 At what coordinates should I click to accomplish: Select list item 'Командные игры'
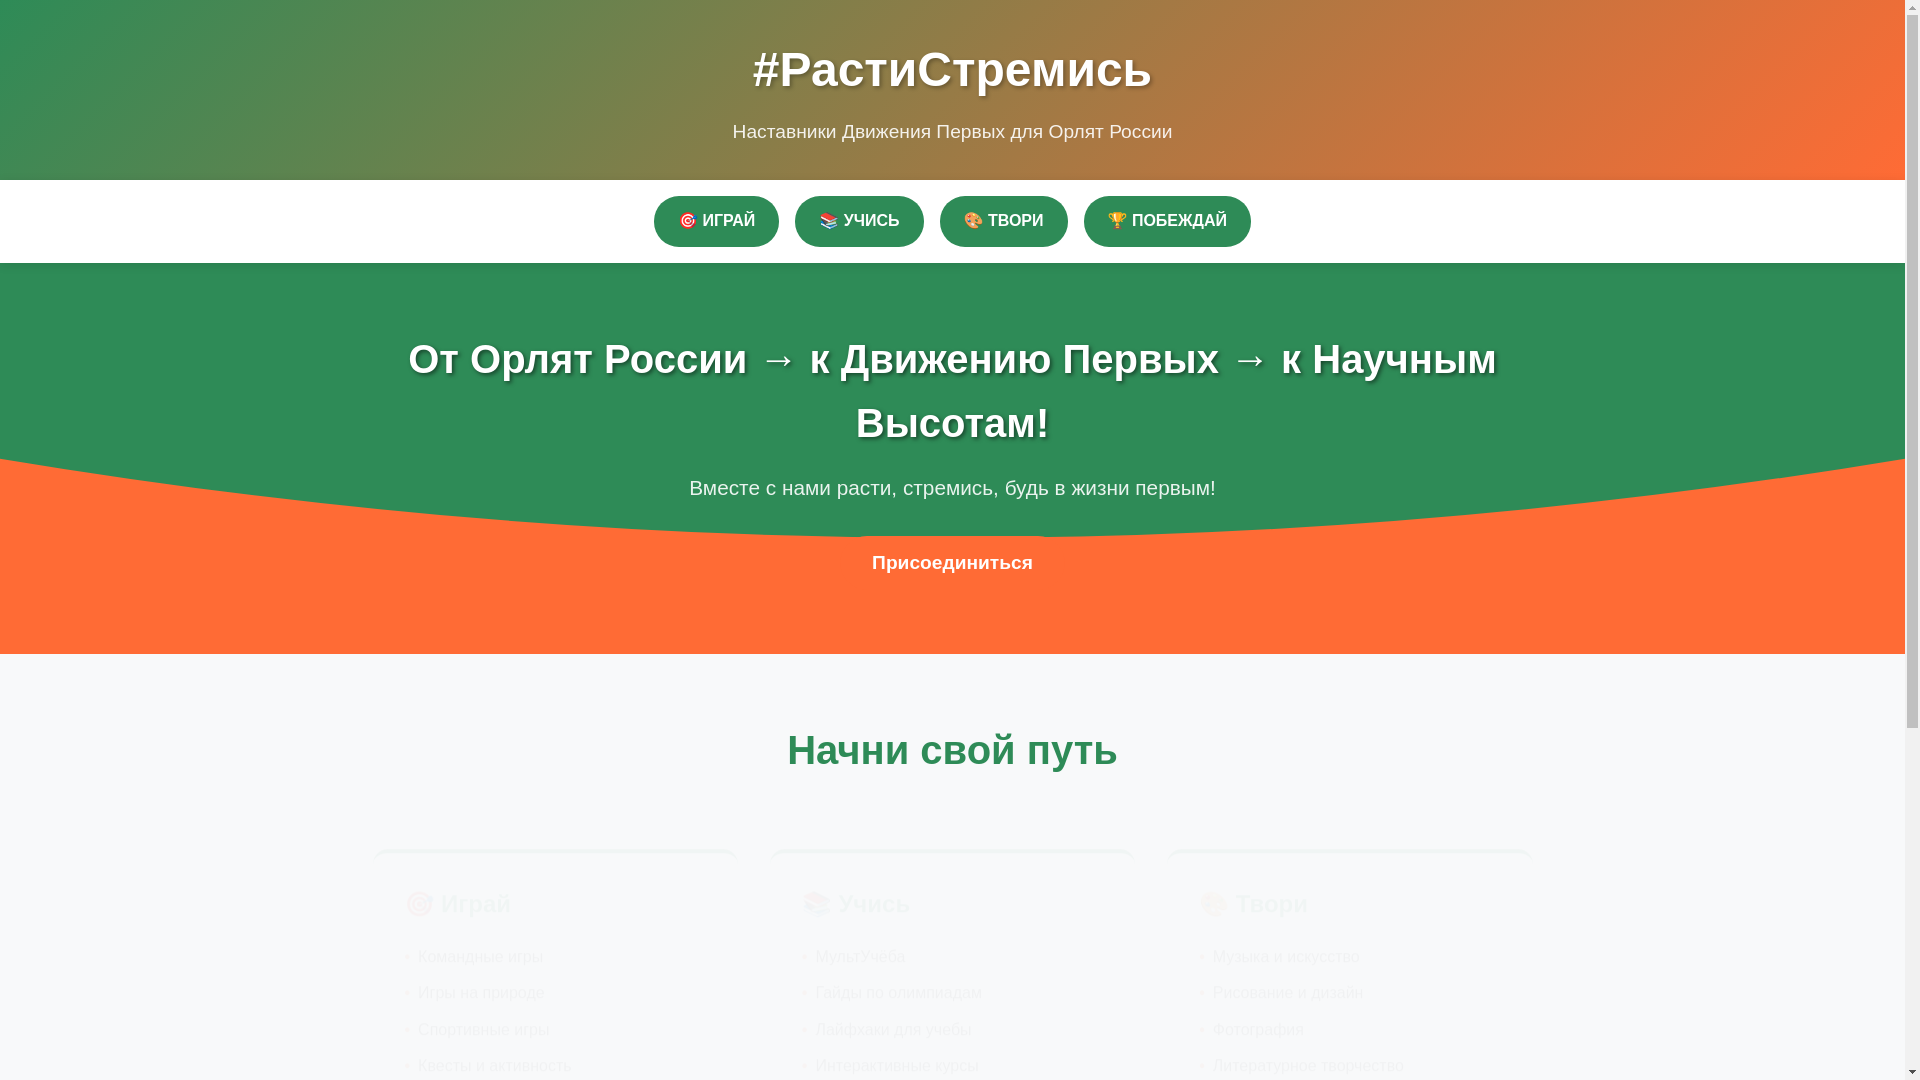pyautogui.click(x=480, y=957)
